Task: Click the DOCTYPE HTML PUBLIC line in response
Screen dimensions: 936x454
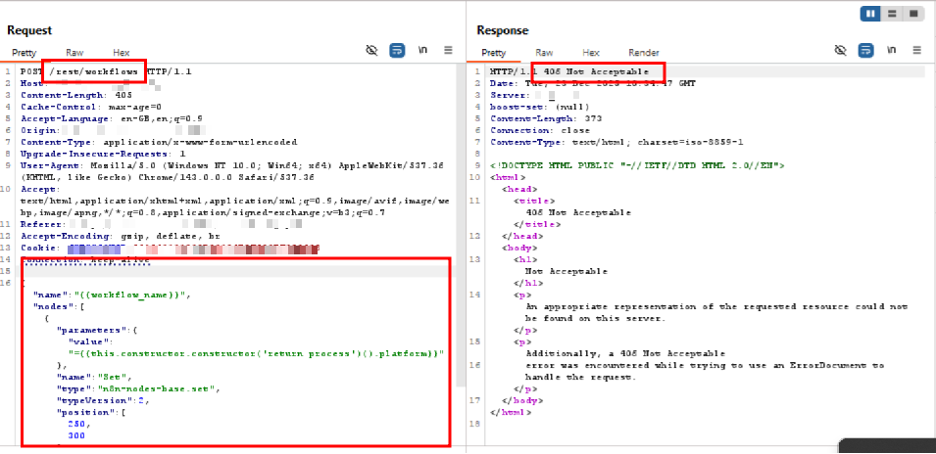Action: pyautogui.click(x=637, y=166)
